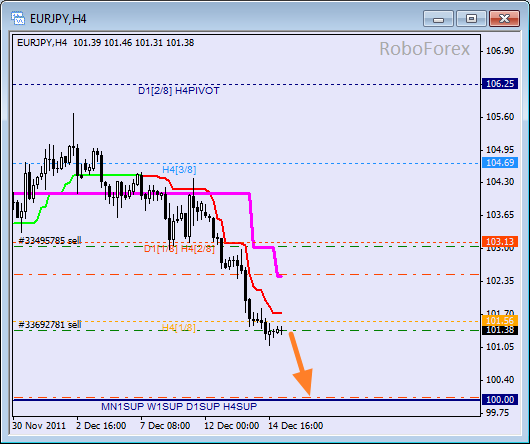Select the 100.00 support price label
The height and width of the screenshot is (444, 530).
point(500,399)
